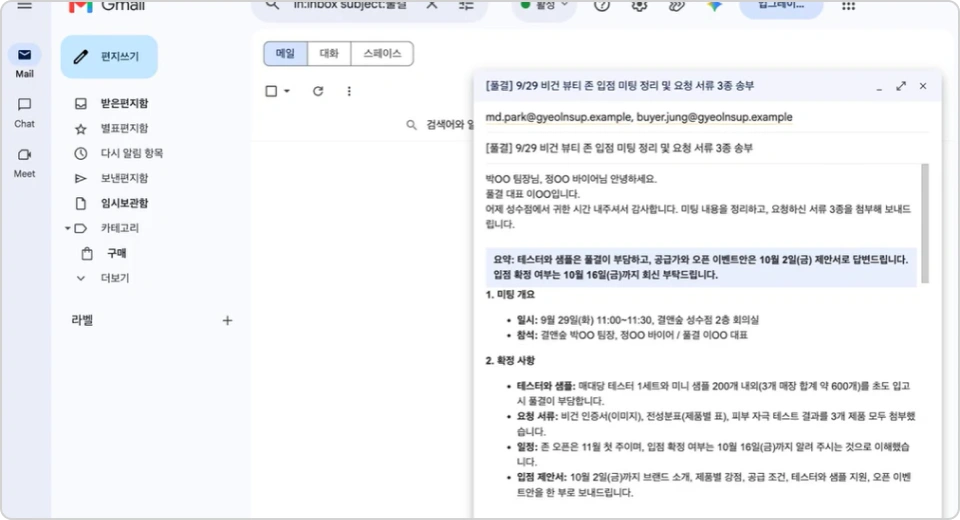This screenshot has height=520, width=960.
Task: Open the Google apps grid
Action: click(848, 6)
